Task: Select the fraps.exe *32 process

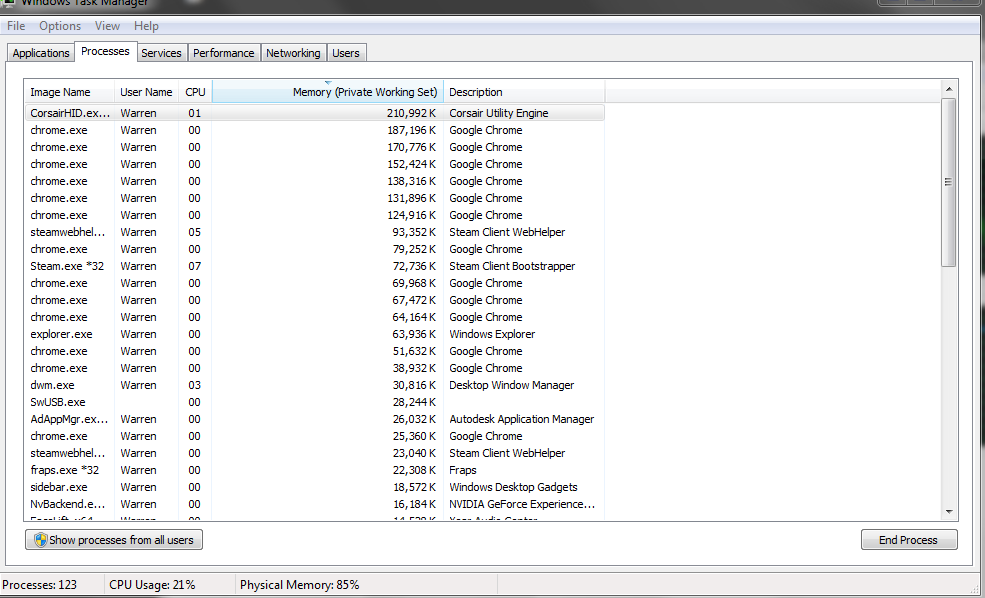Action: 315,469
